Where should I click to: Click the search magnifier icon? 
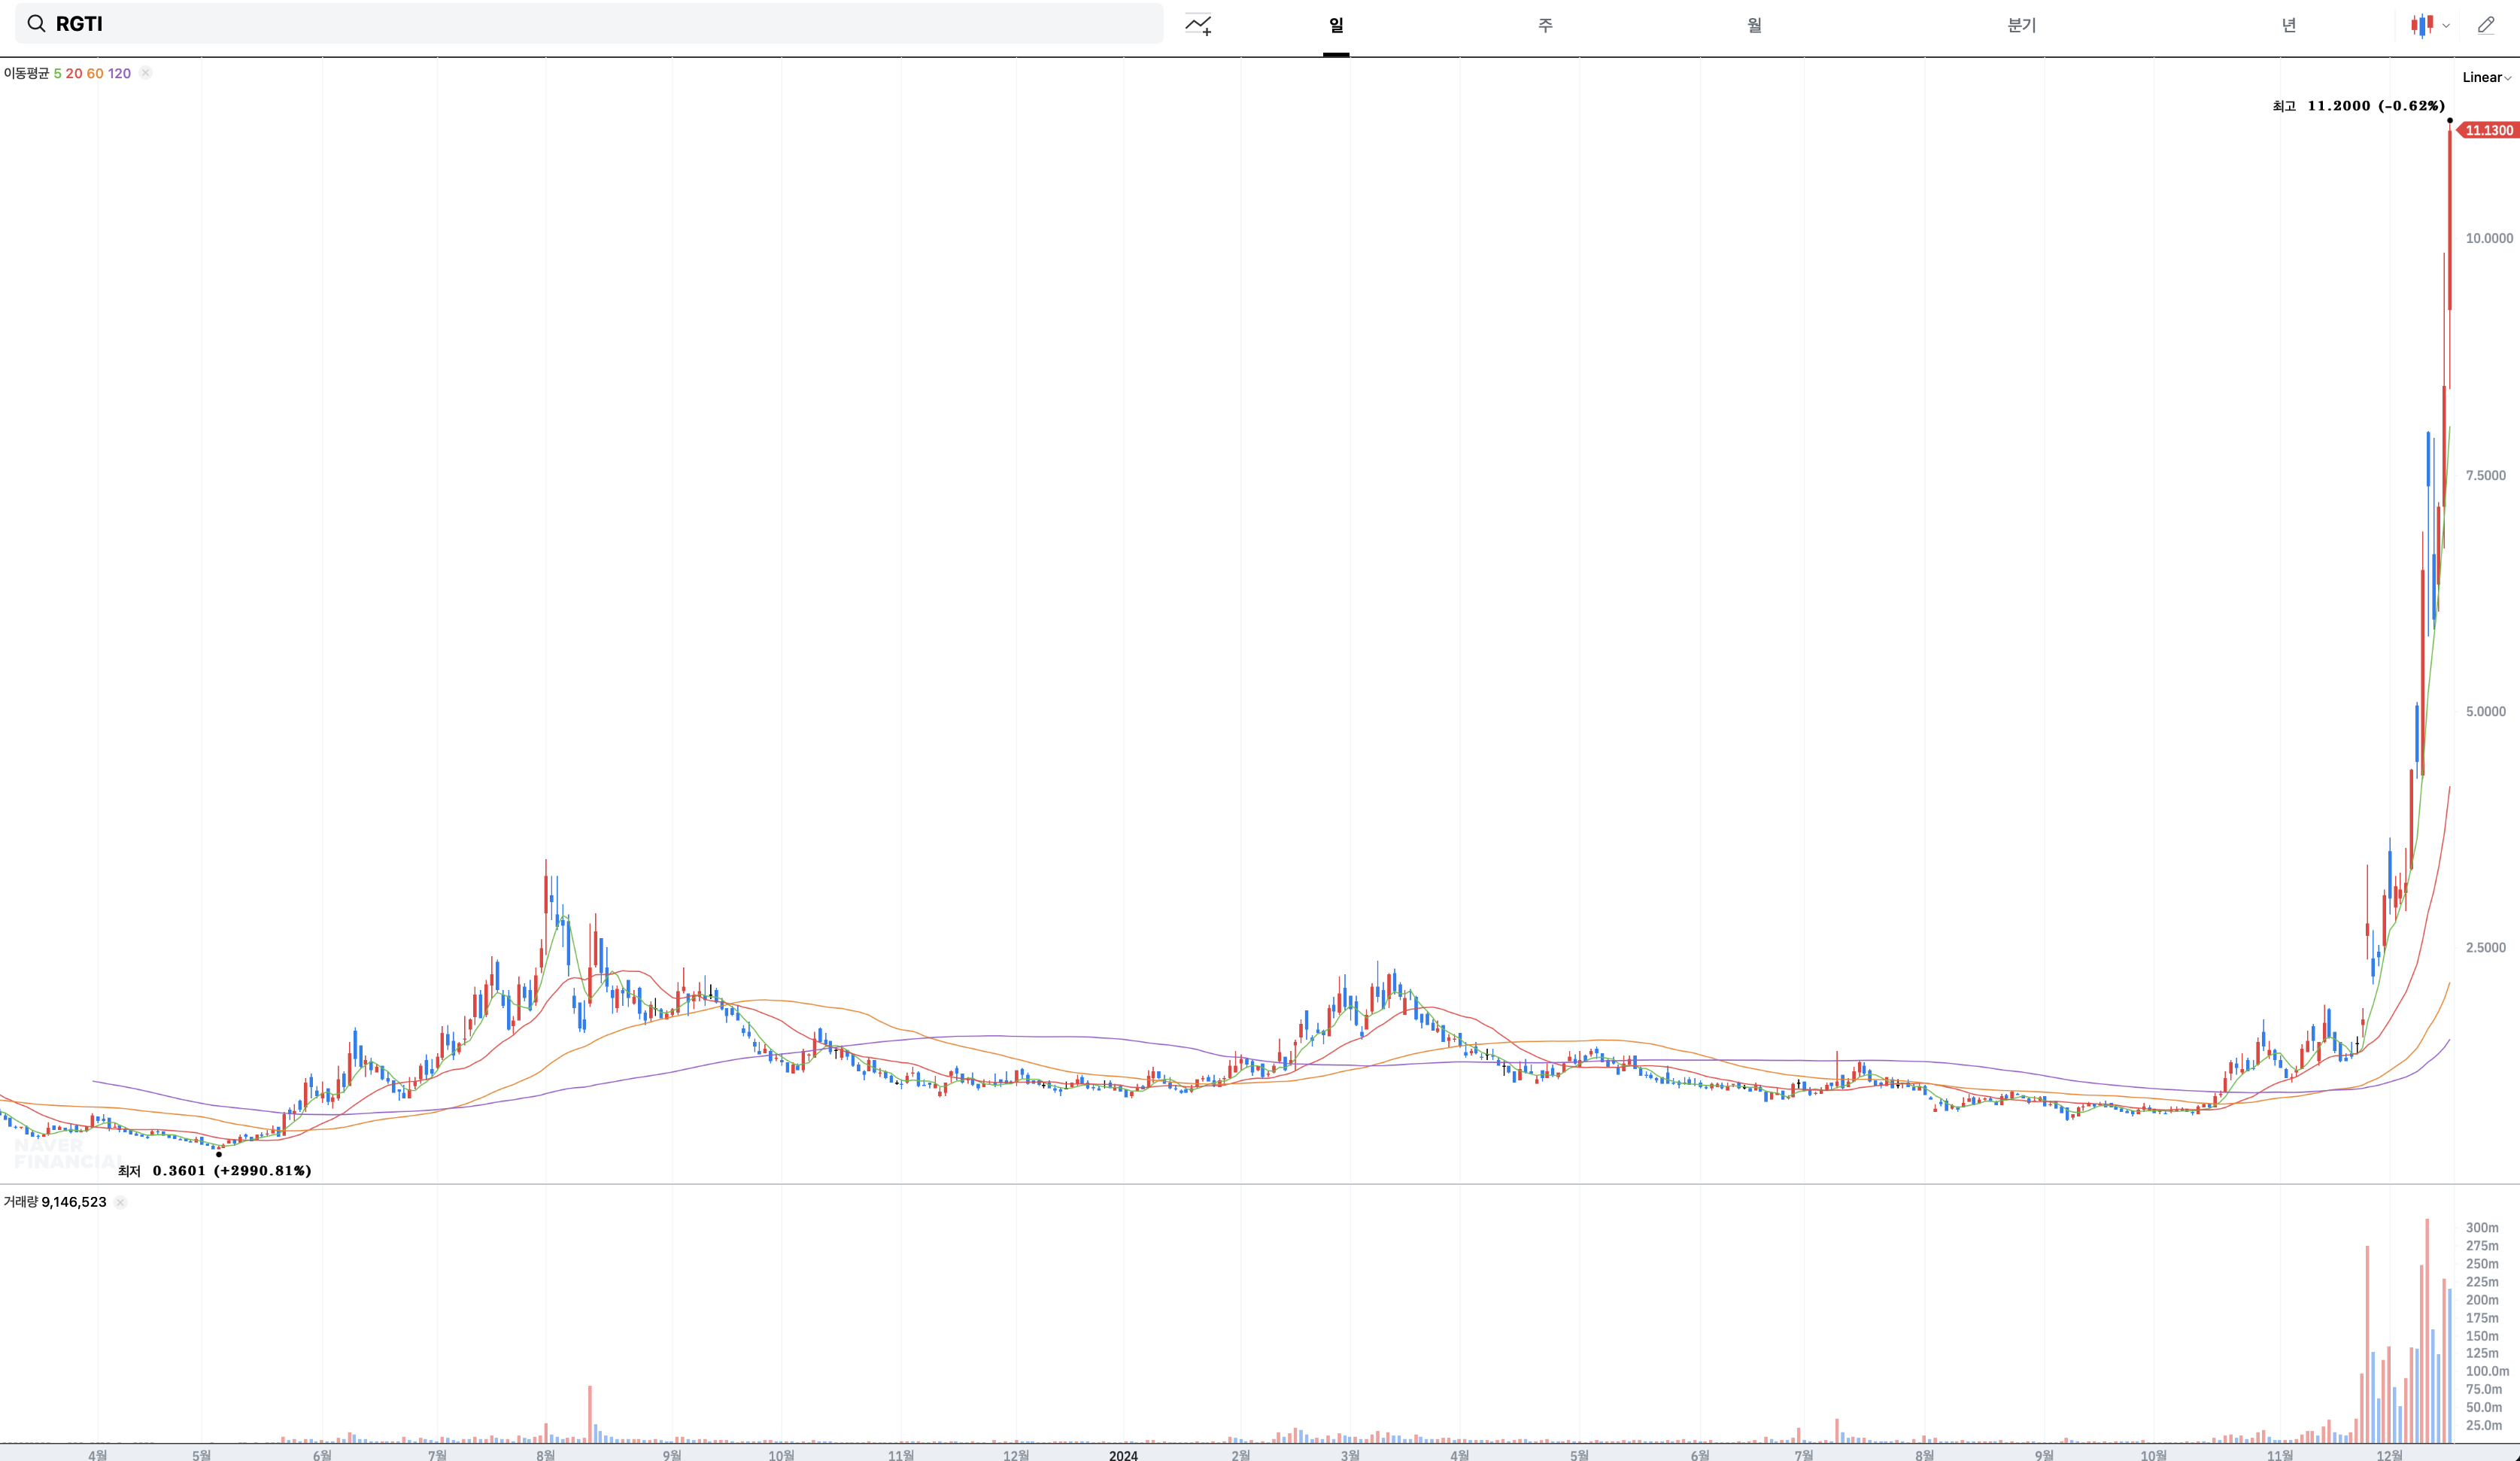[x=36, y=24]
